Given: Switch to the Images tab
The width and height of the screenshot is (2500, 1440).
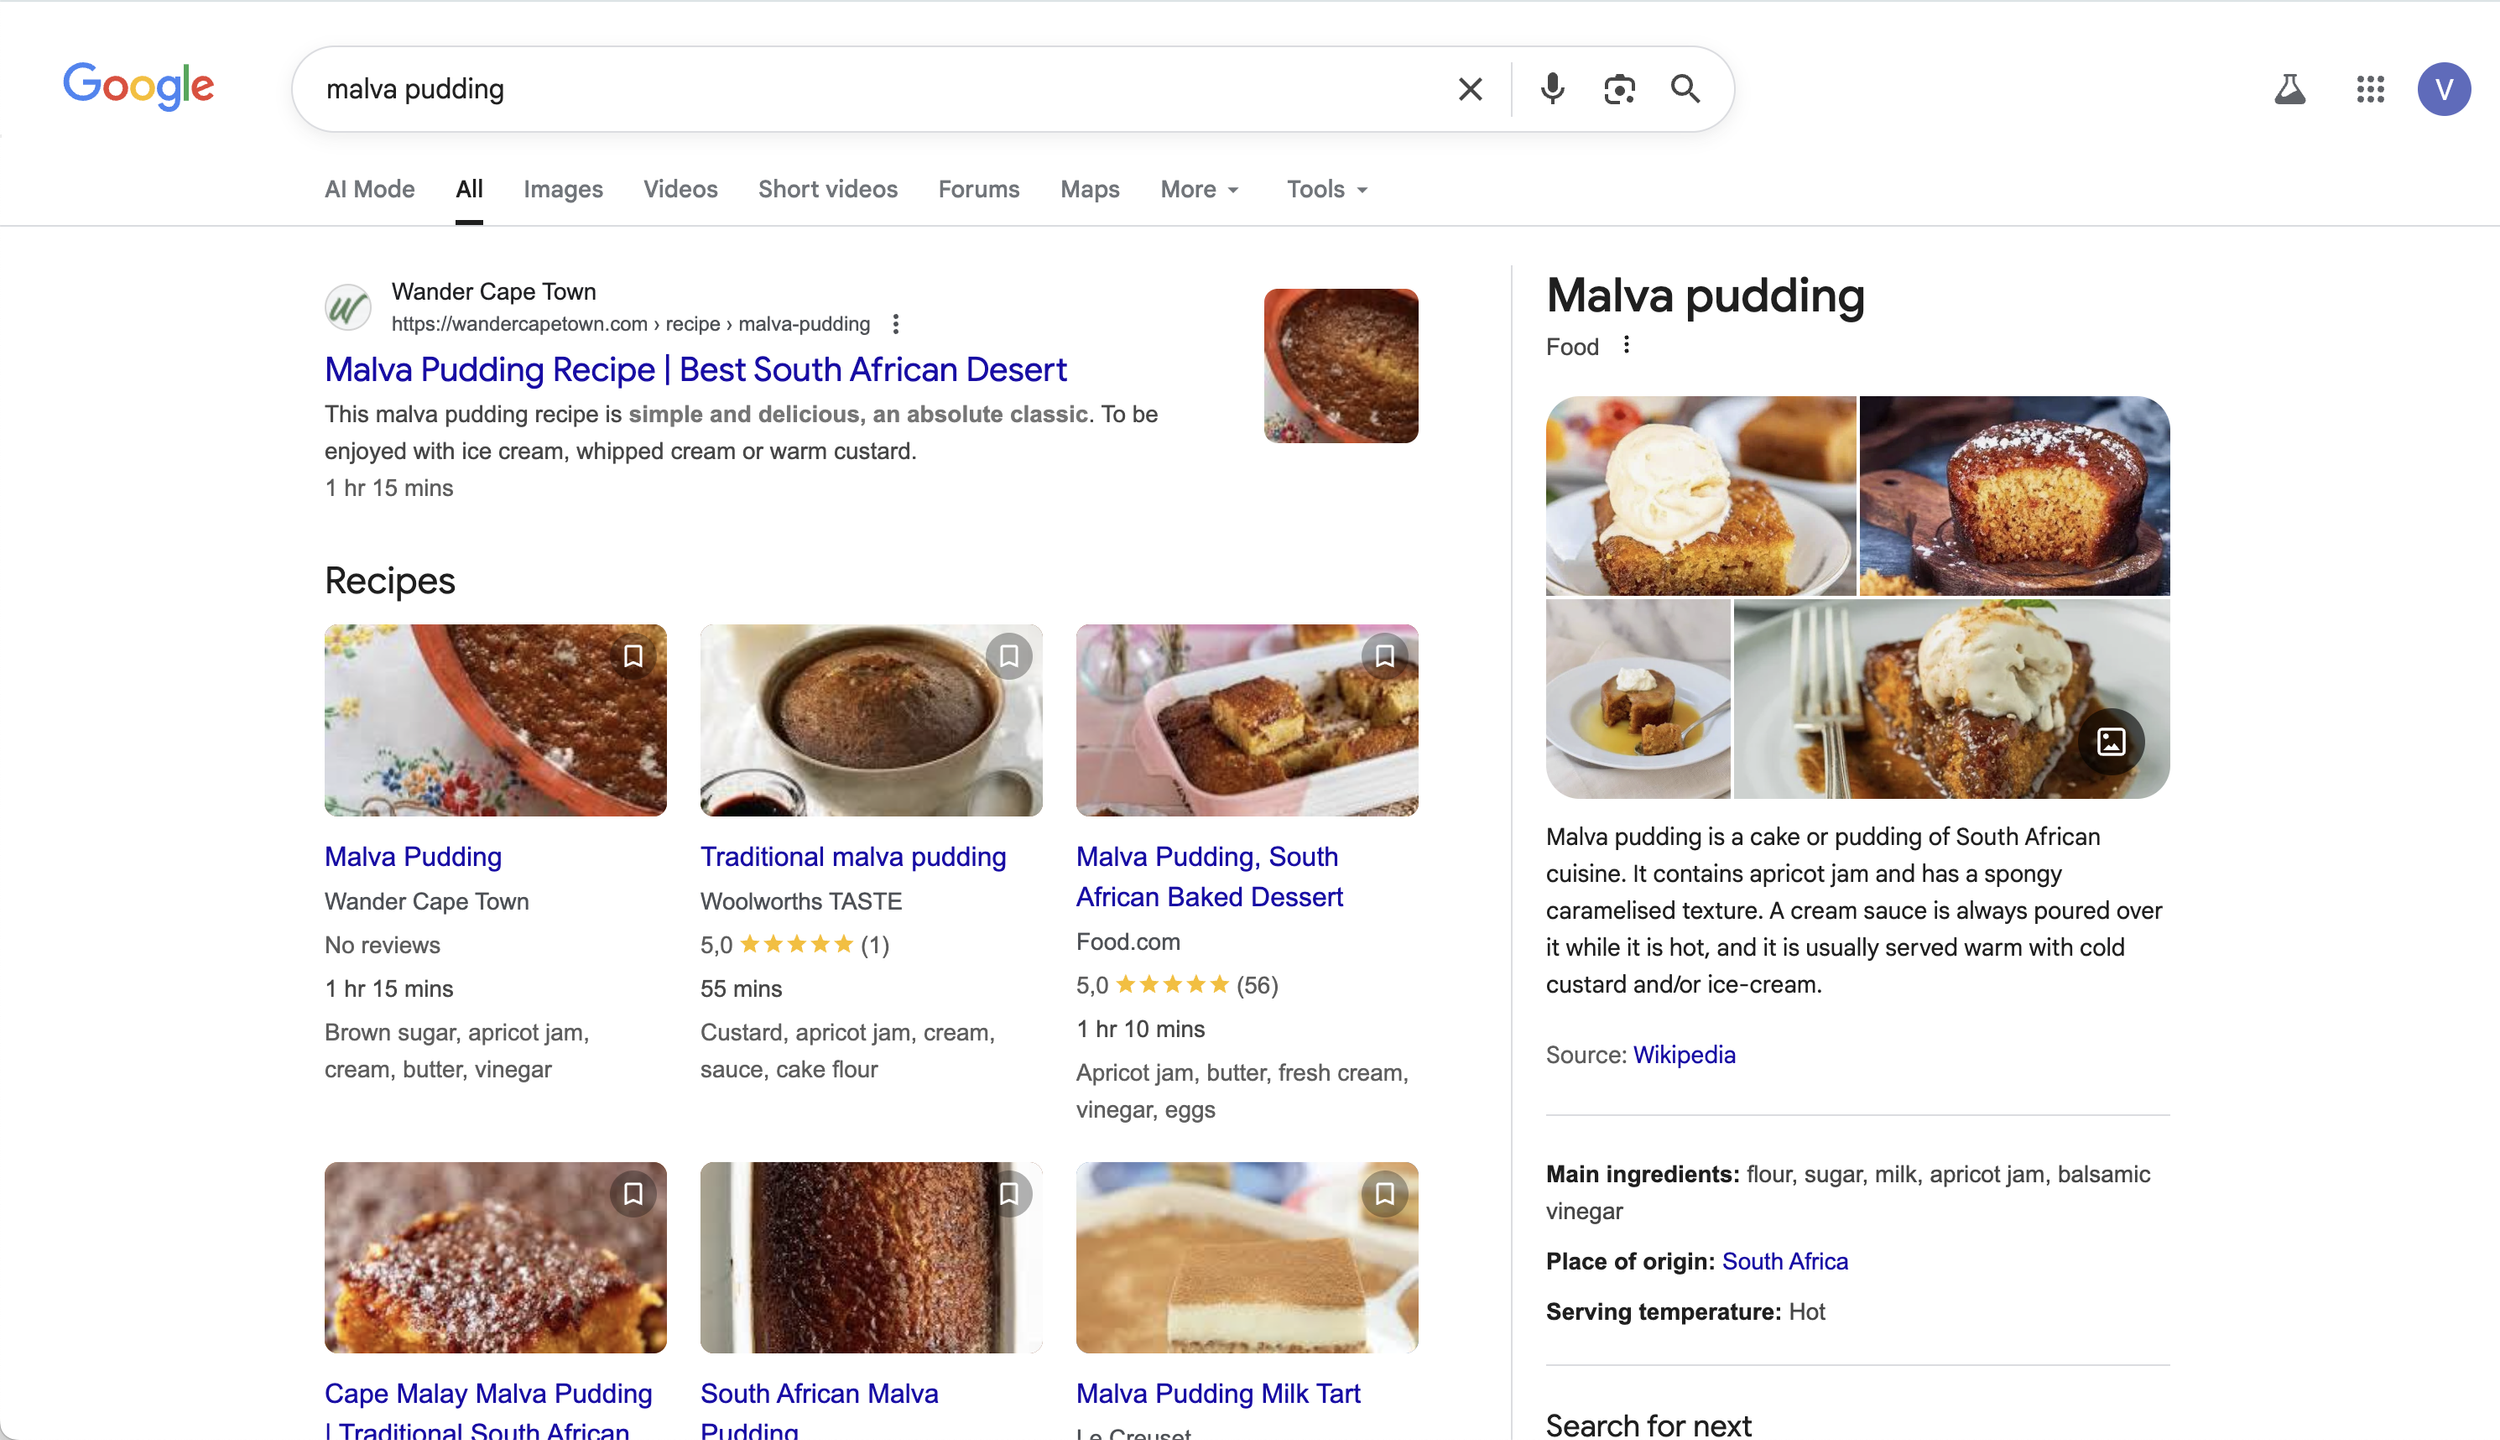Looking at the screenshot, I should tap(563, 189).
